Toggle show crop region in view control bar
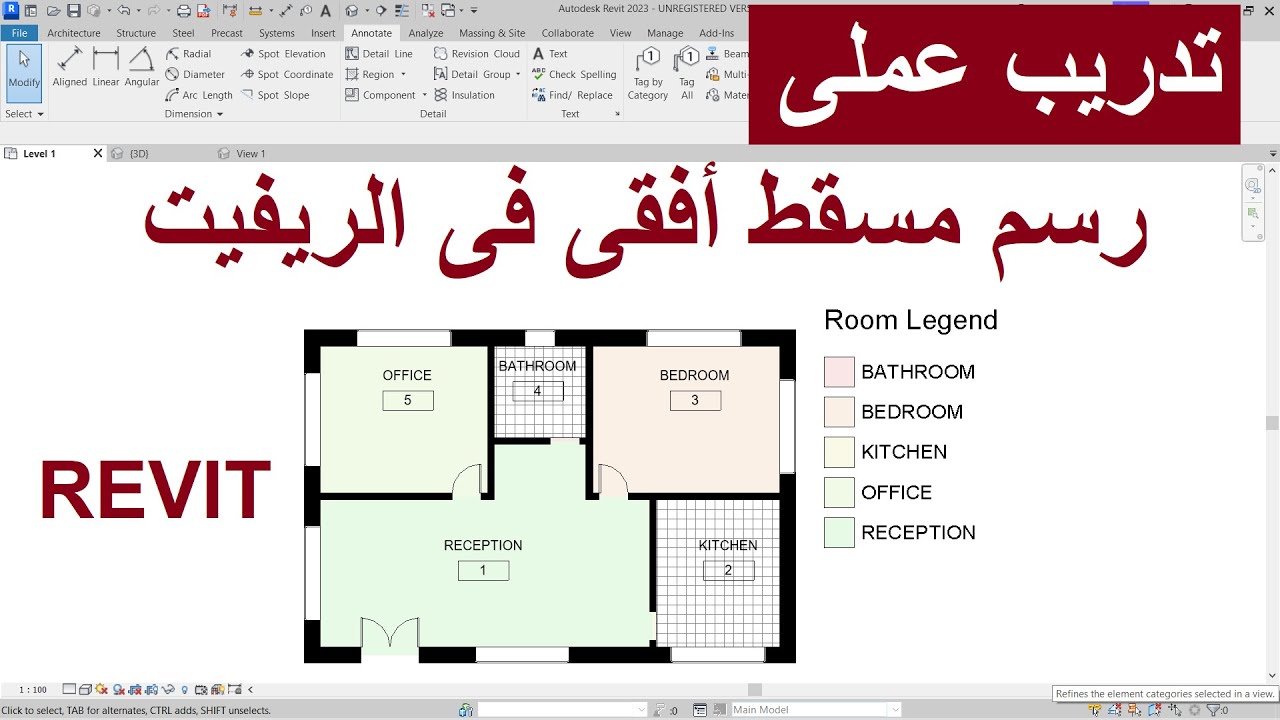The height and width of the screenshot is (720, 1280). (x=152, y=689)
